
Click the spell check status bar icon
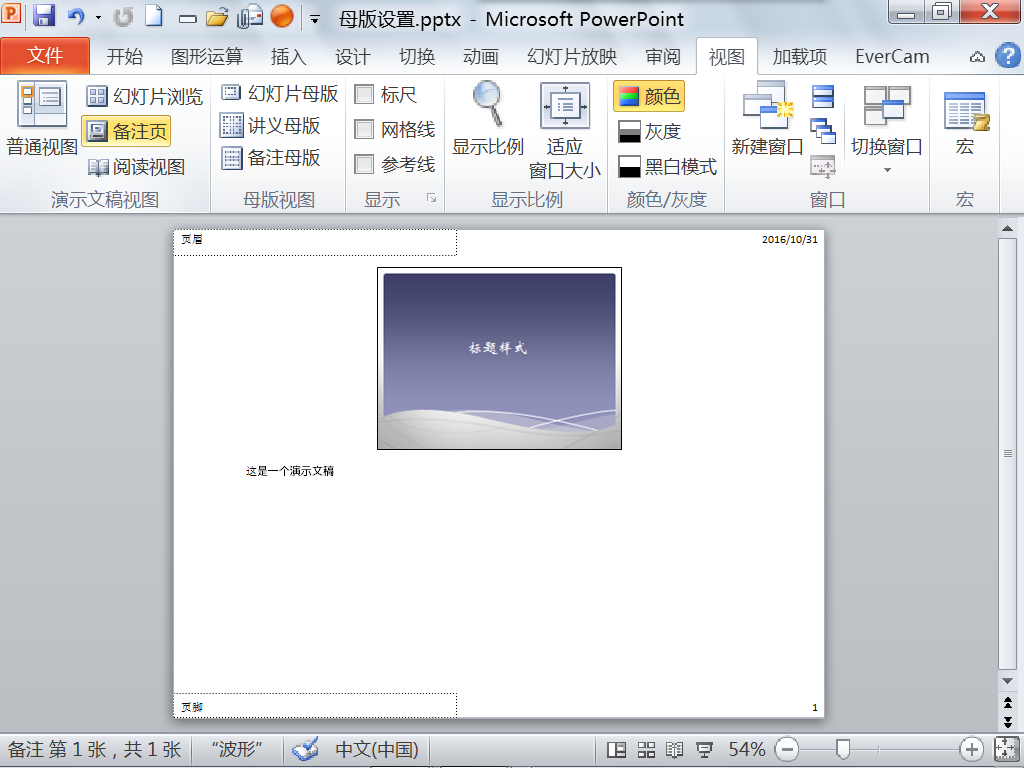(x=305, y=749)
